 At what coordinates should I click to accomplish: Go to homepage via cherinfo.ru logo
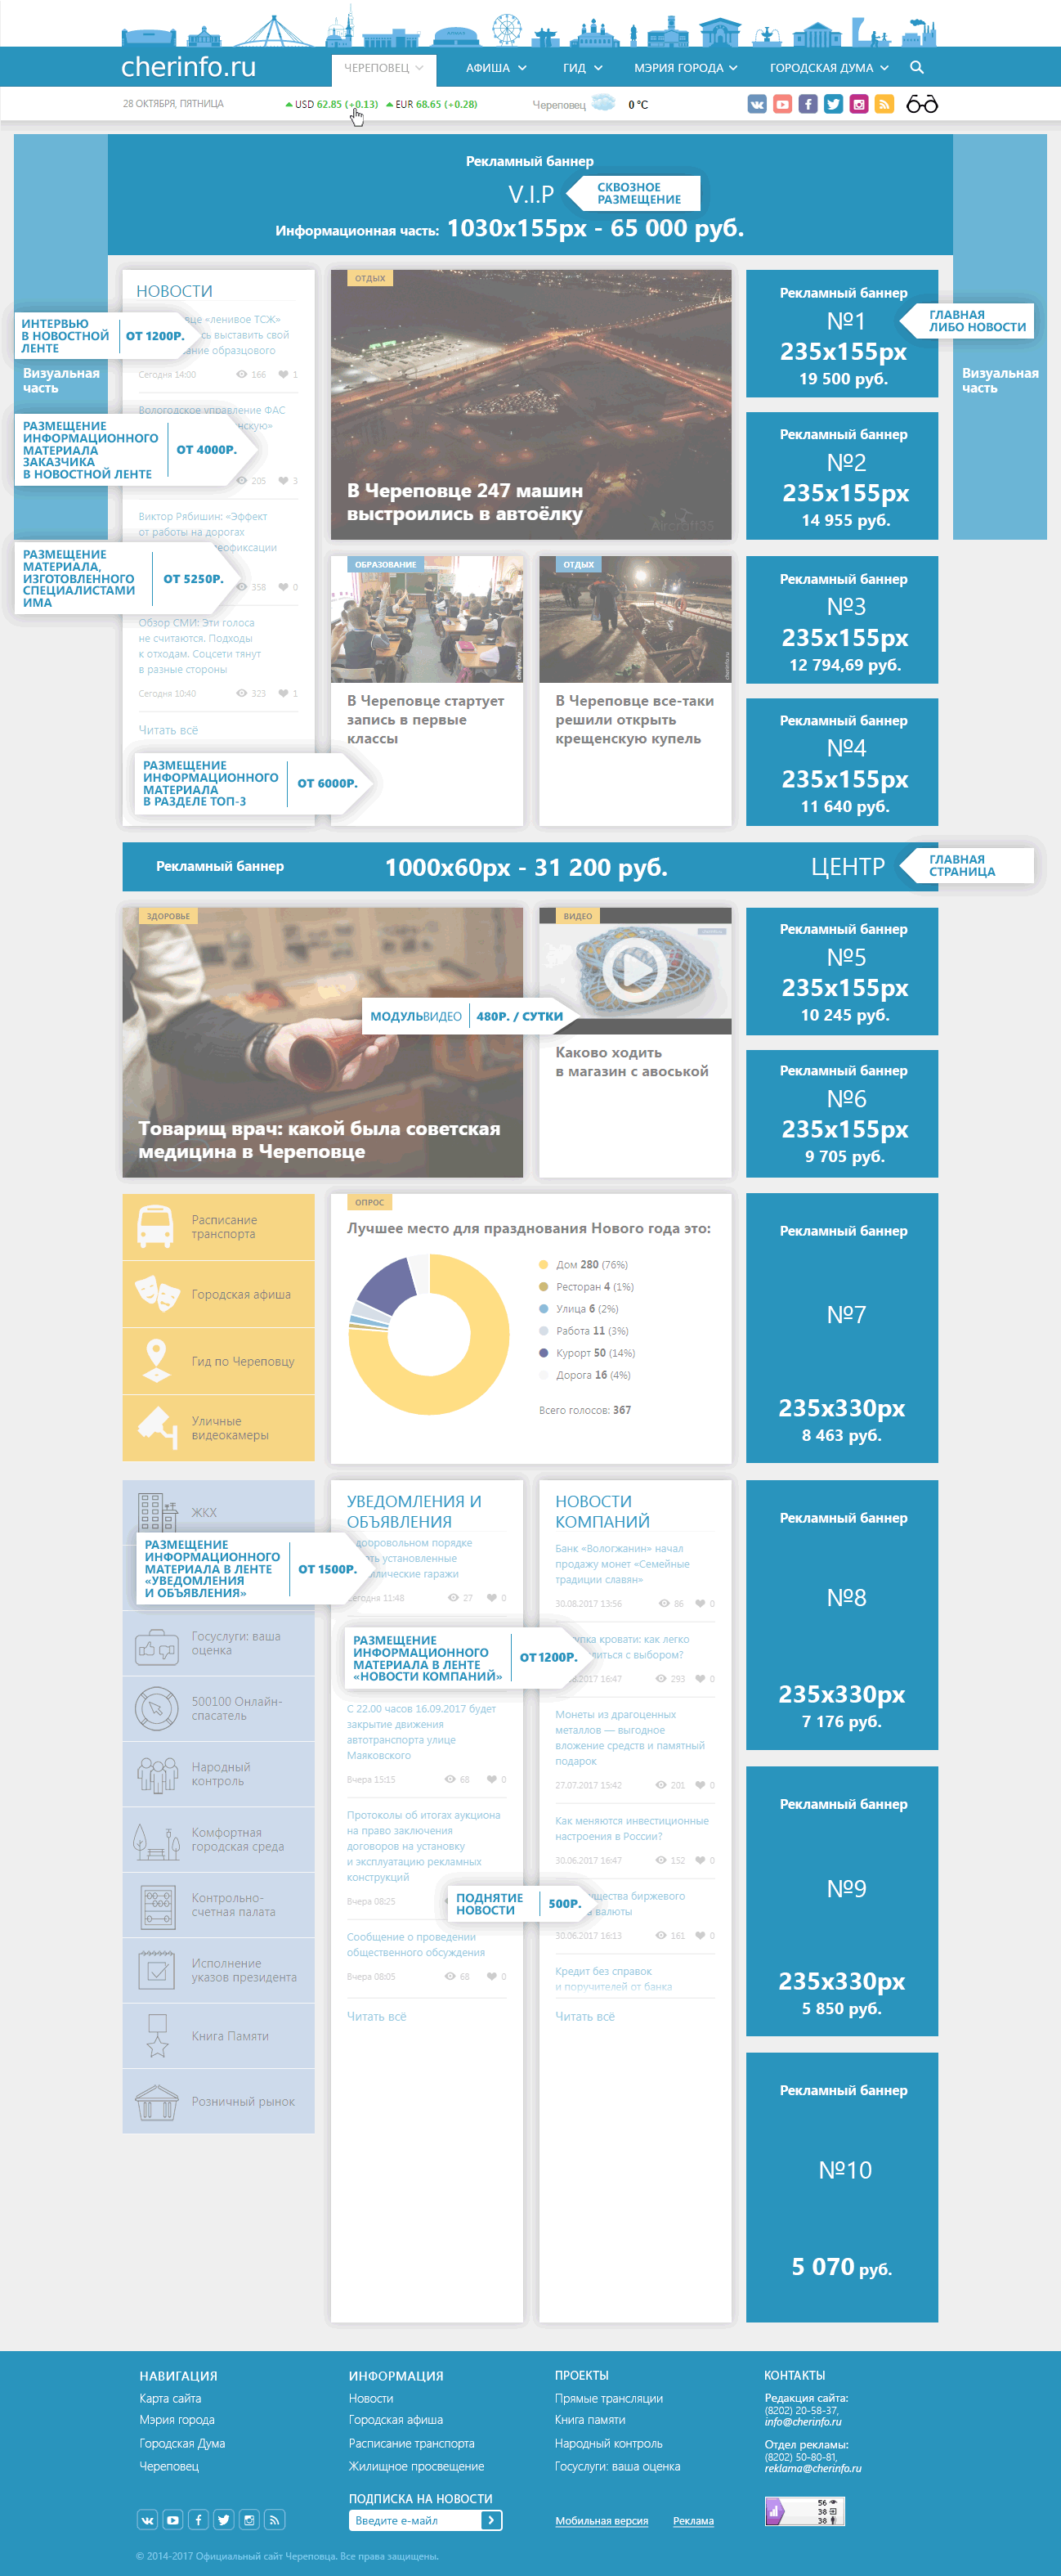[189, 67]
